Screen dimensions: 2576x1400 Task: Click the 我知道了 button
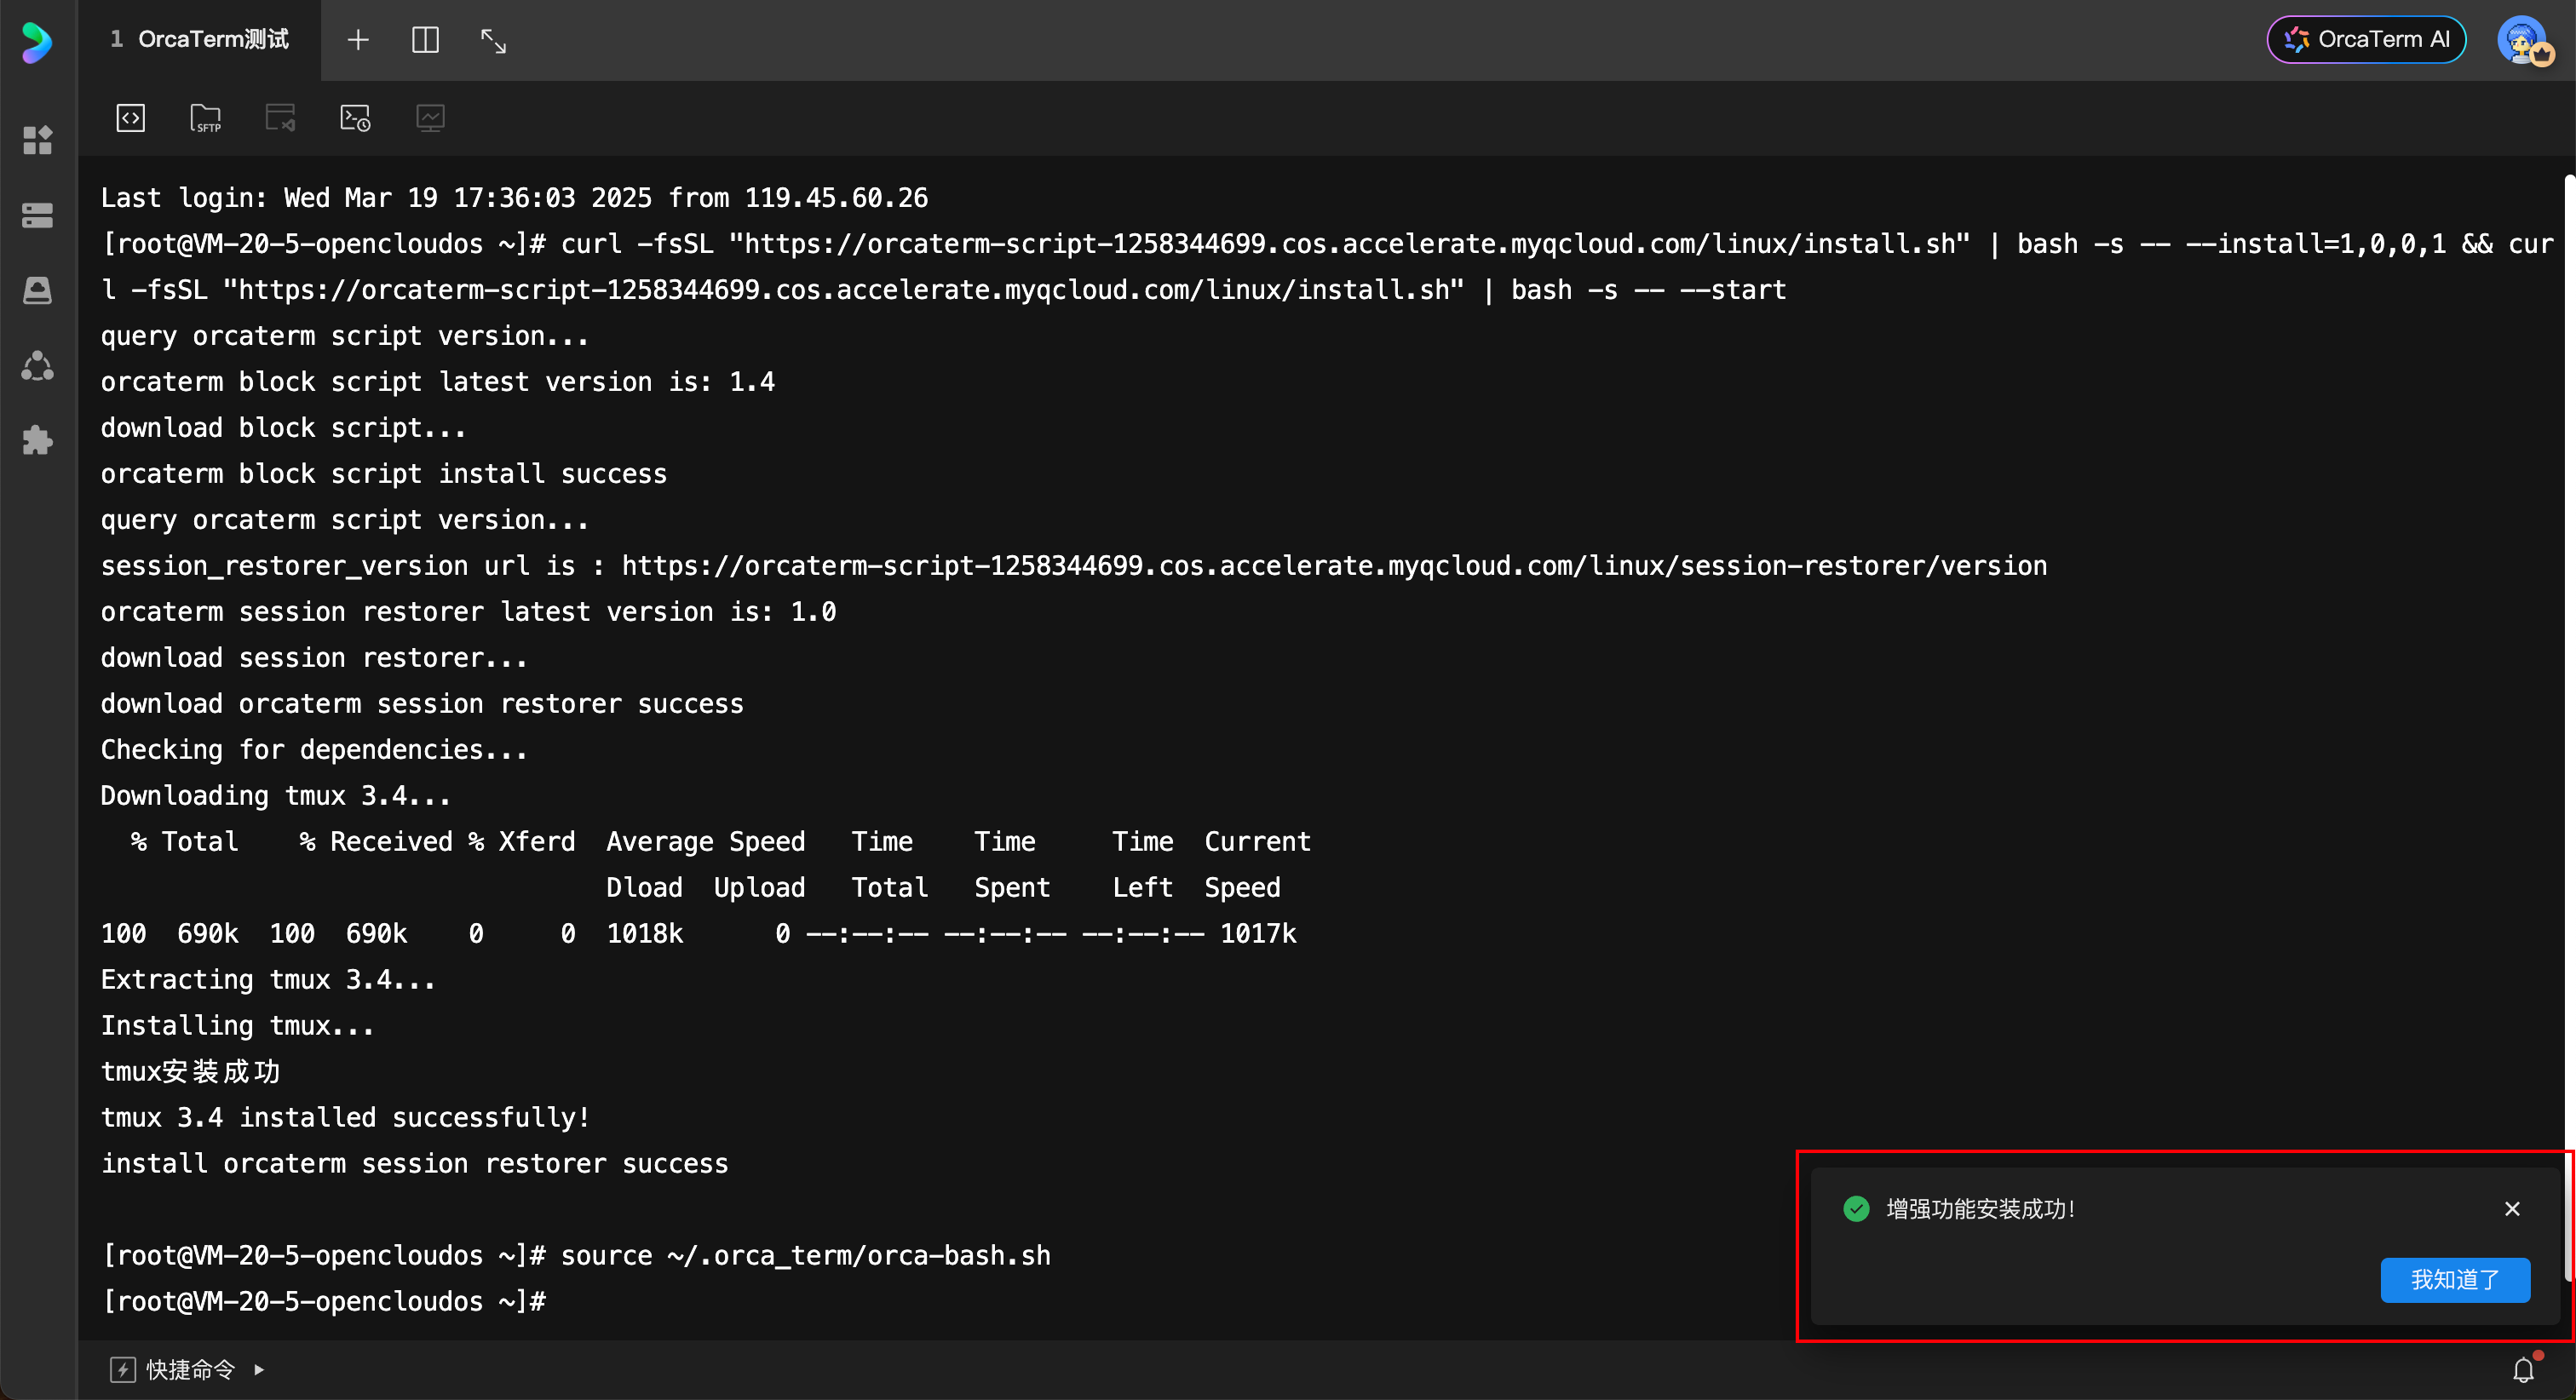(2455, 1279)
